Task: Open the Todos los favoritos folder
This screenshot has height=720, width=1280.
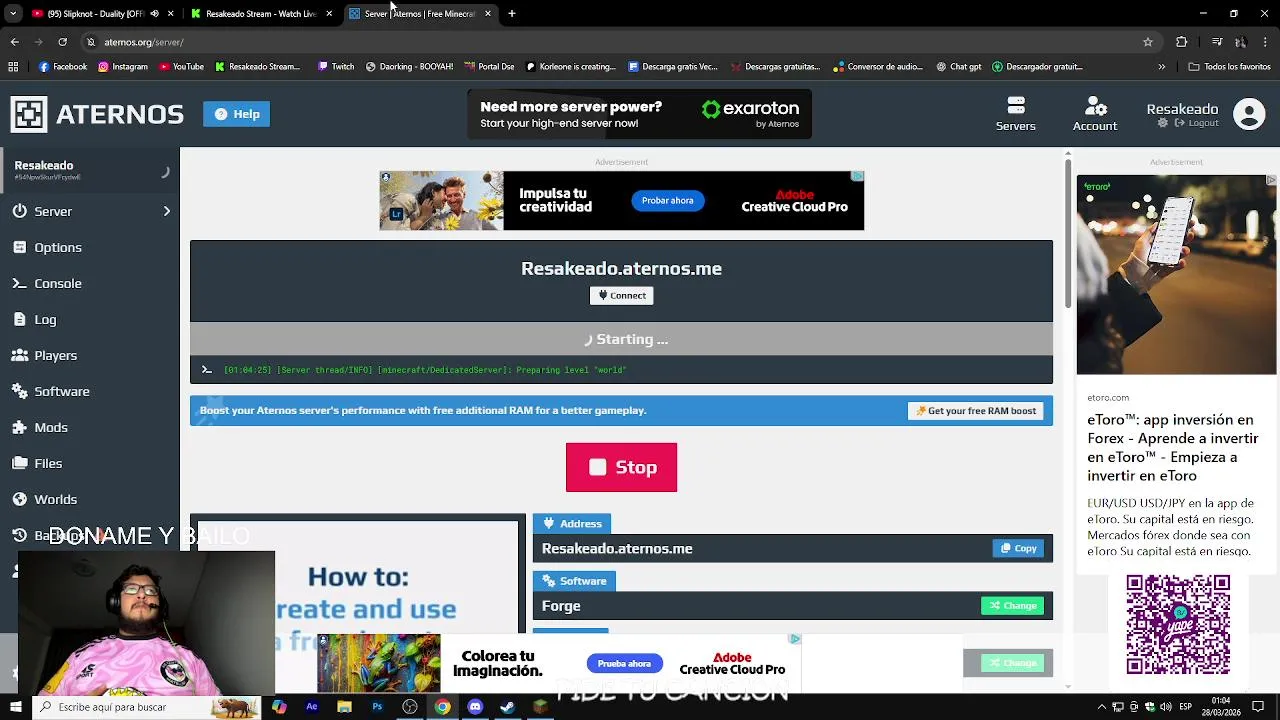Action: [x=1229, y=67]
